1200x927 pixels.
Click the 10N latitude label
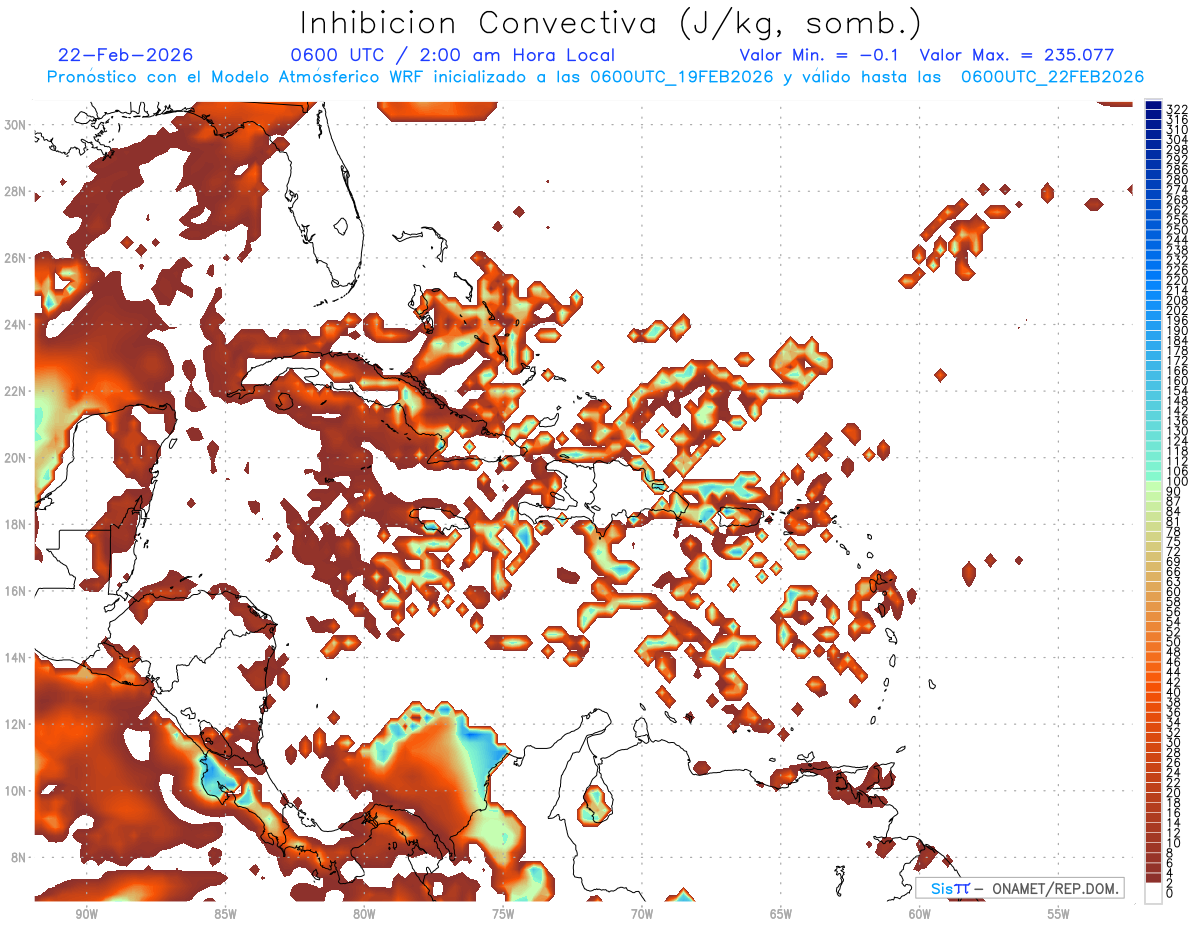(x=16, y=791)
